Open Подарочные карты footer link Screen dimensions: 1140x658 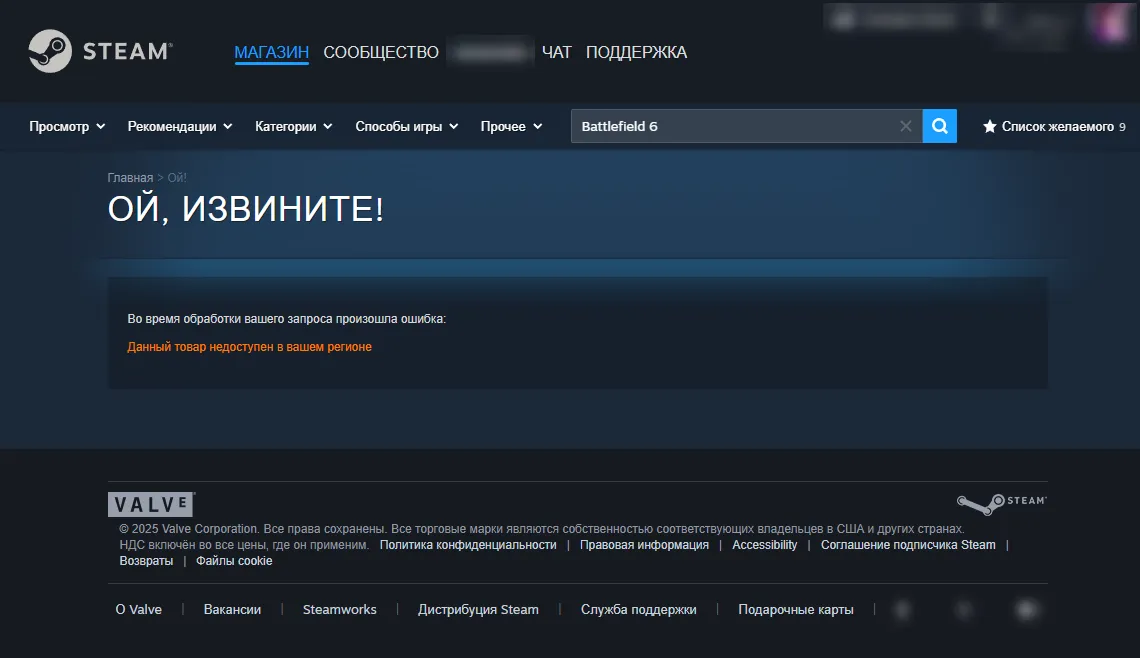tap(795, 609)
